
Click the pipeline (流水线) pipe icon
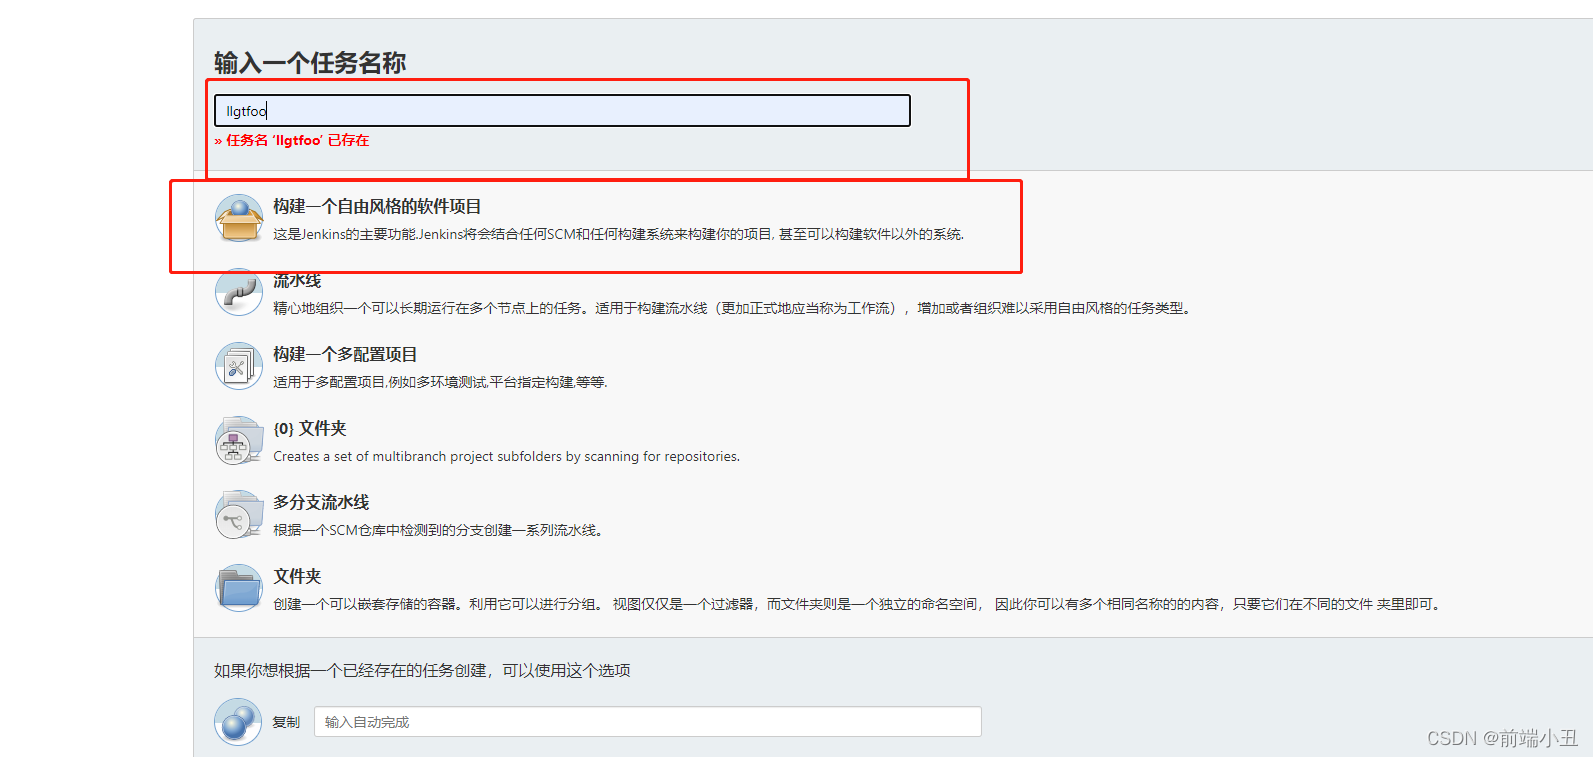(x=239, y=293)
